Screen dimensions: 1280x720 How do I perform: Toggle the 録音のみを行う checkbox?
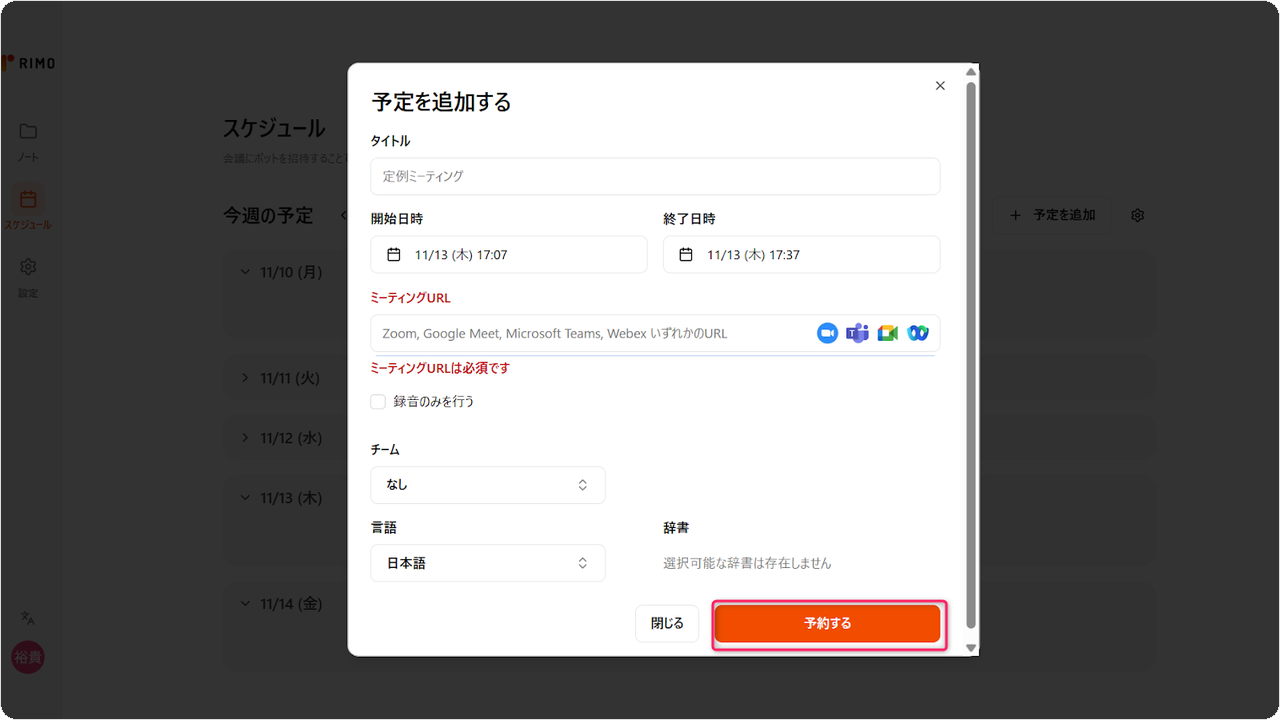378,402
